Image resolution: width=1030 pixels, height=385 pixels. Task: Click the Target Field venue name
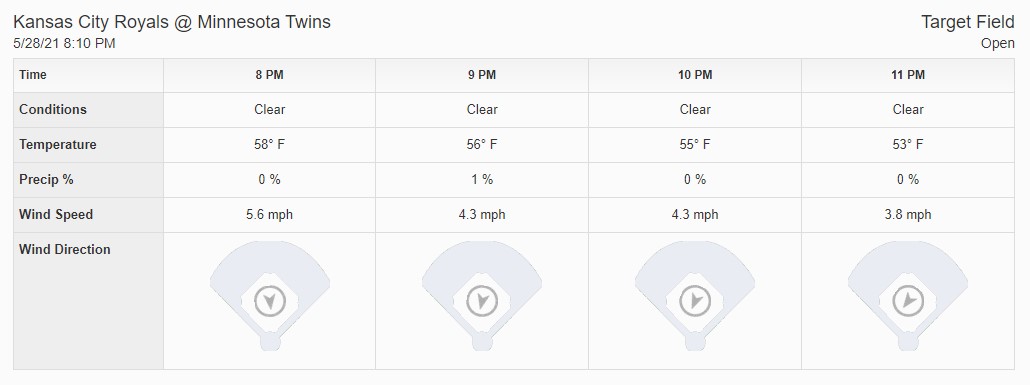[968, 22]
